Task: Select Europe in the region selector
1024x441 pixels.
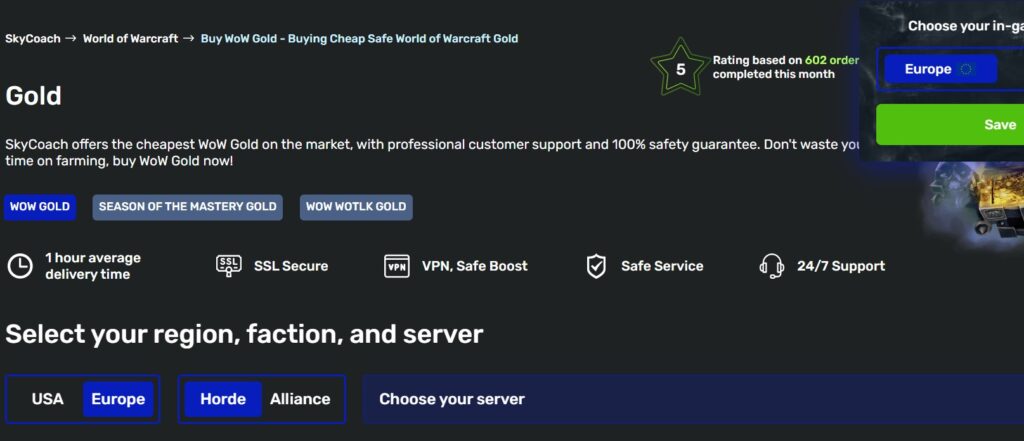Action: pos(118,399)
